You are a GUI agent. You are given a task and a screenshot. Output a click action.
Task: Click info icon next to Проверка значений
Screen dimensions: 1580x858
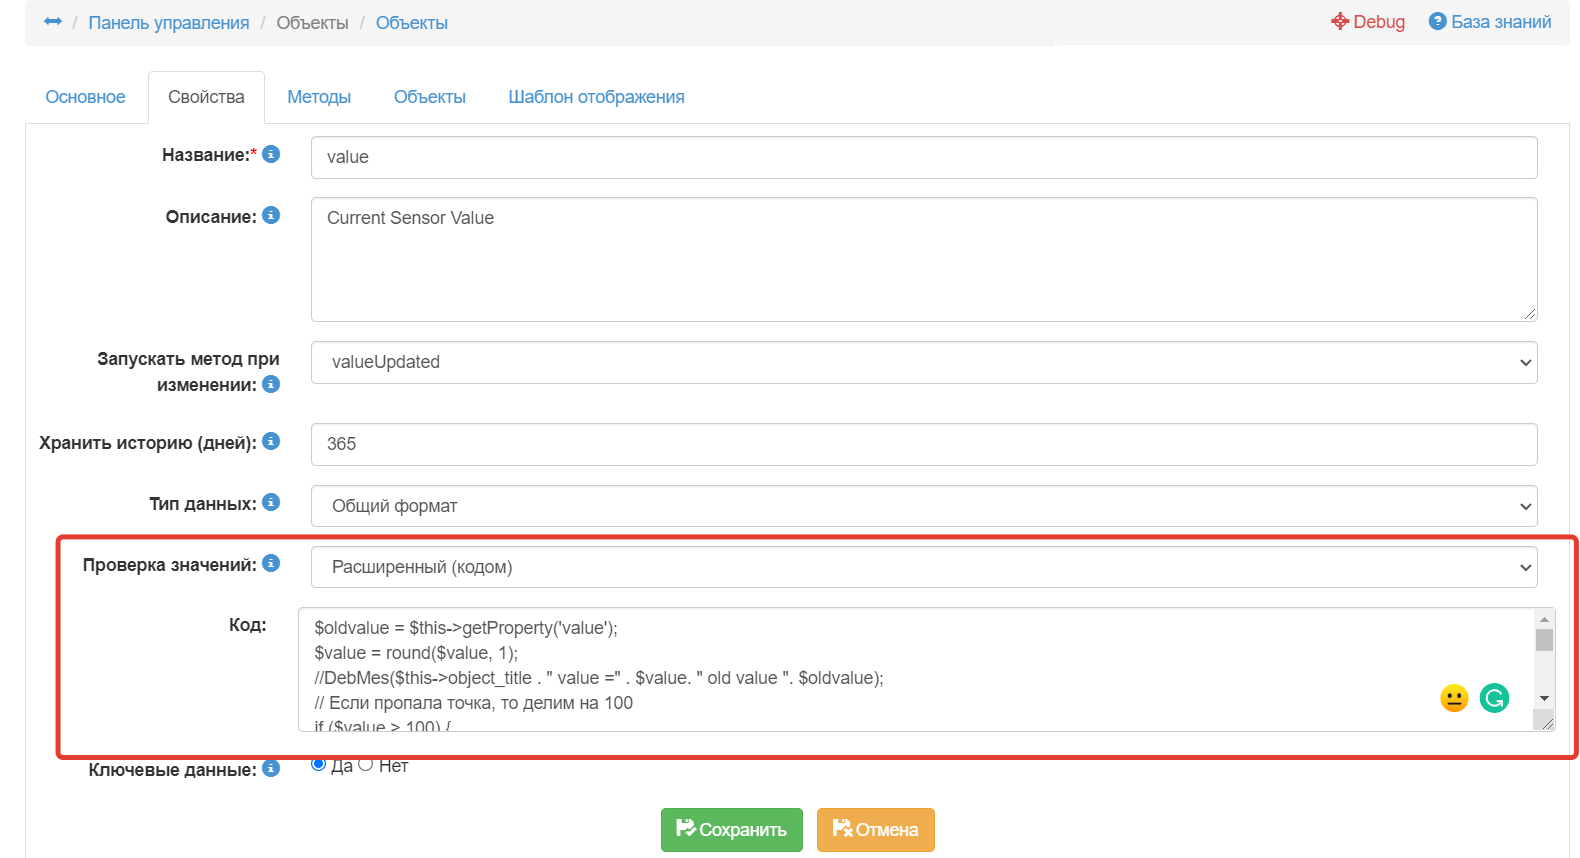click(x=271, y=564)
